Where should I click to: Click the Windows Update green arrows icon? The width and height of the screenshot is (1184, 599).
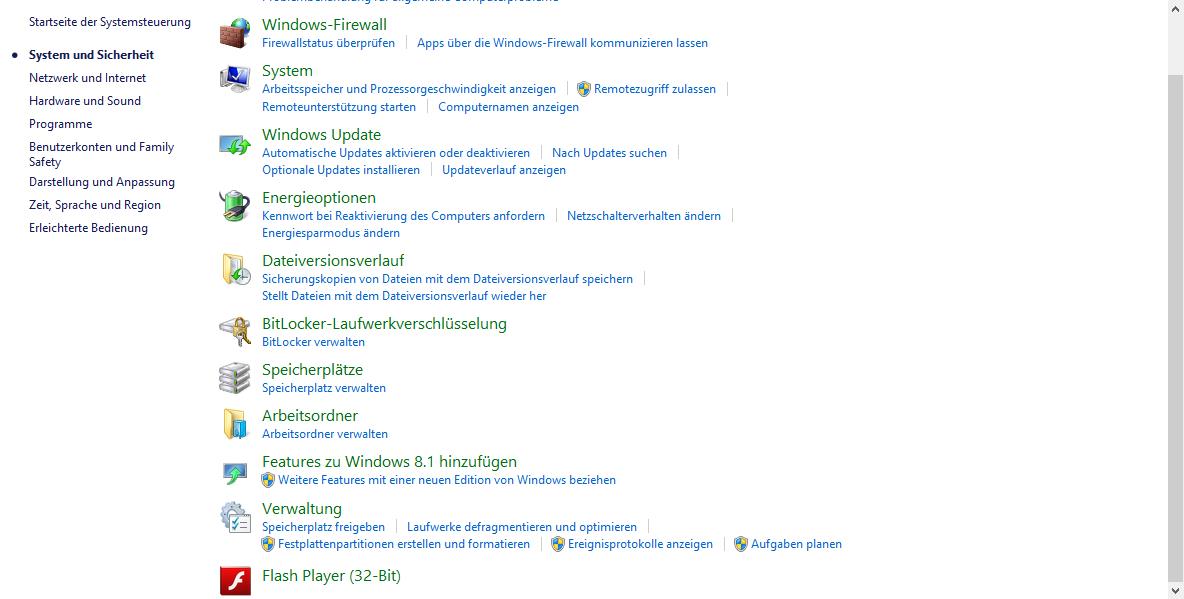tap(235, 144)
